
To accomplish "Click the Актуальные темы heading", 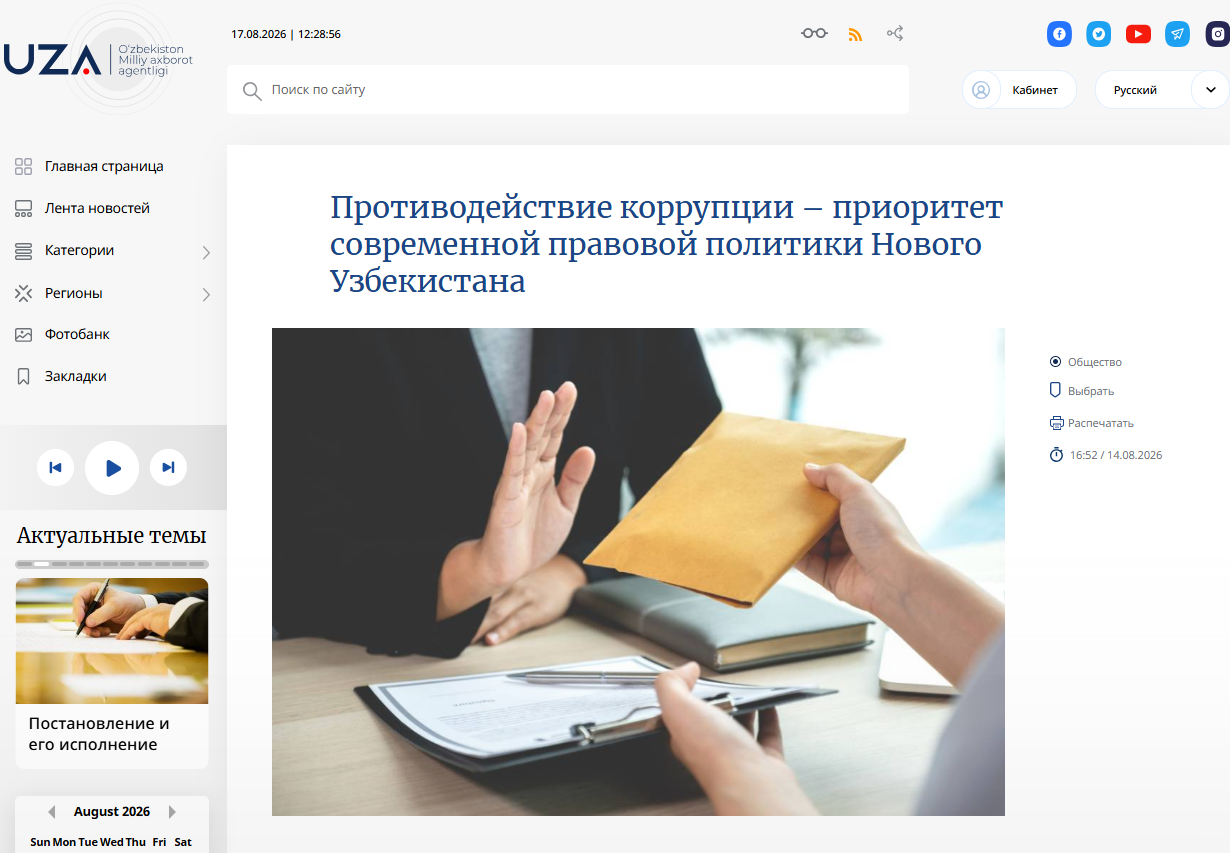I will tap(112, 536).
